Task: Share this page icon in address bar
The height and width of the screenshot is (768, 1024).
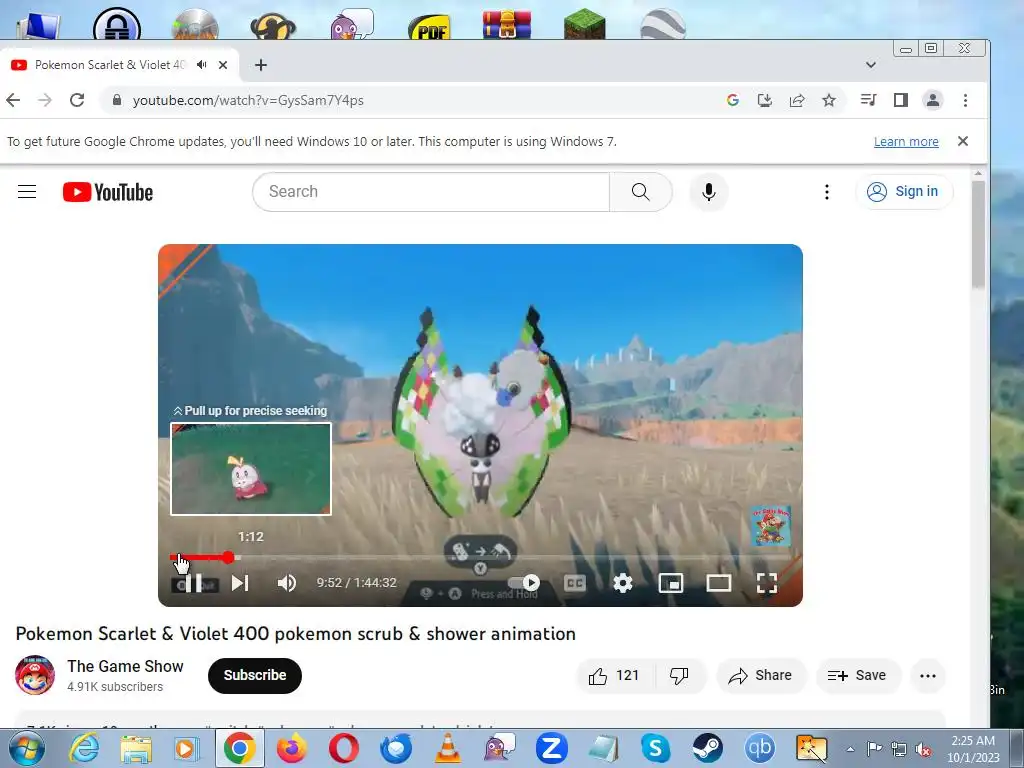Action: (797, 100)
